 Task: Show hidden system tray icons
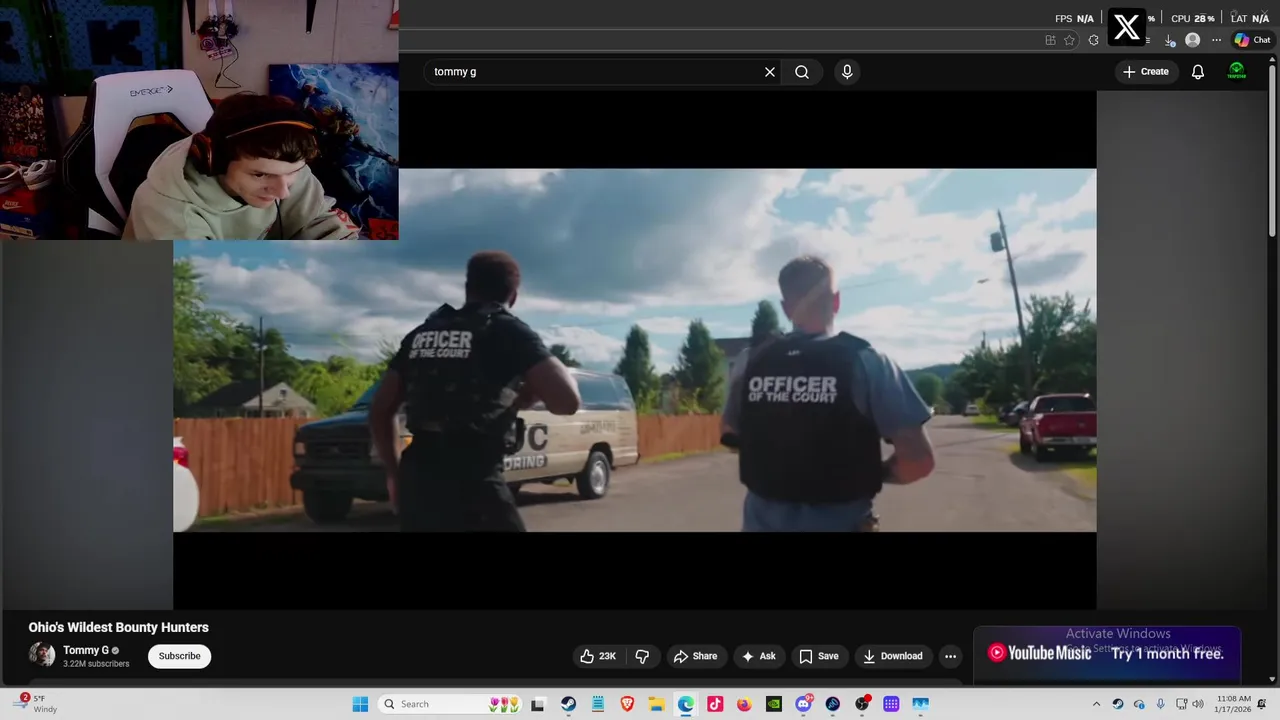[x=1096, y=704]
